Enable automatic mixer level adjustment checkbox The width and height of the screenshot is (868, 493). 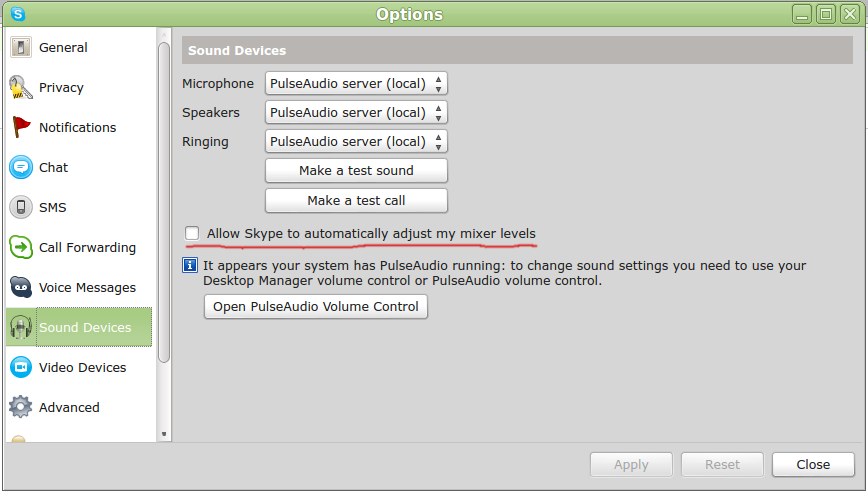pyautogui.click(x=192, y=234)
